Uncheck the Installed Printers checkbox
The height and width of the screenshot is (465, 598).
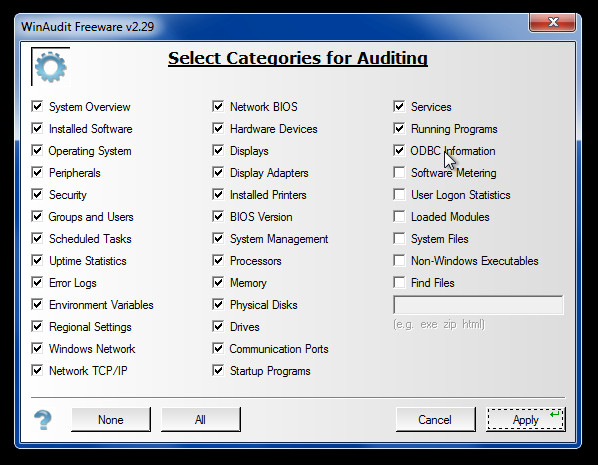[x=218, y=195]
